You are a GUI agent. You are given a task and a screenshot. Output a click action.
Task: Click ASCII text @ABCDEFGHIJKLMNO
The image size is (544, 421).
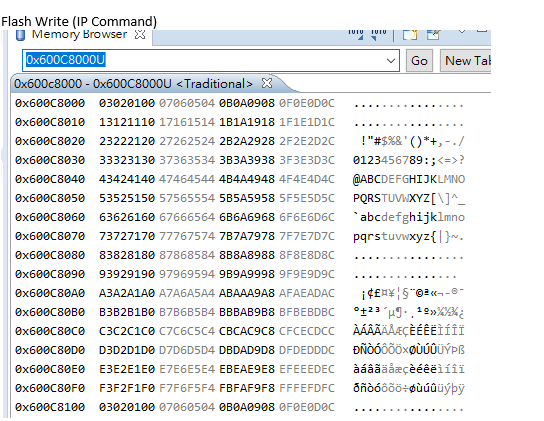pyautogui.click(x=409, y=179)
